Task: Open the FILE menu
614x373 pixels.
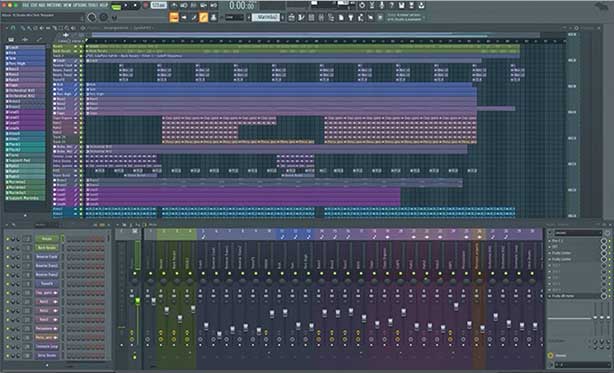Action: point(25,5)
